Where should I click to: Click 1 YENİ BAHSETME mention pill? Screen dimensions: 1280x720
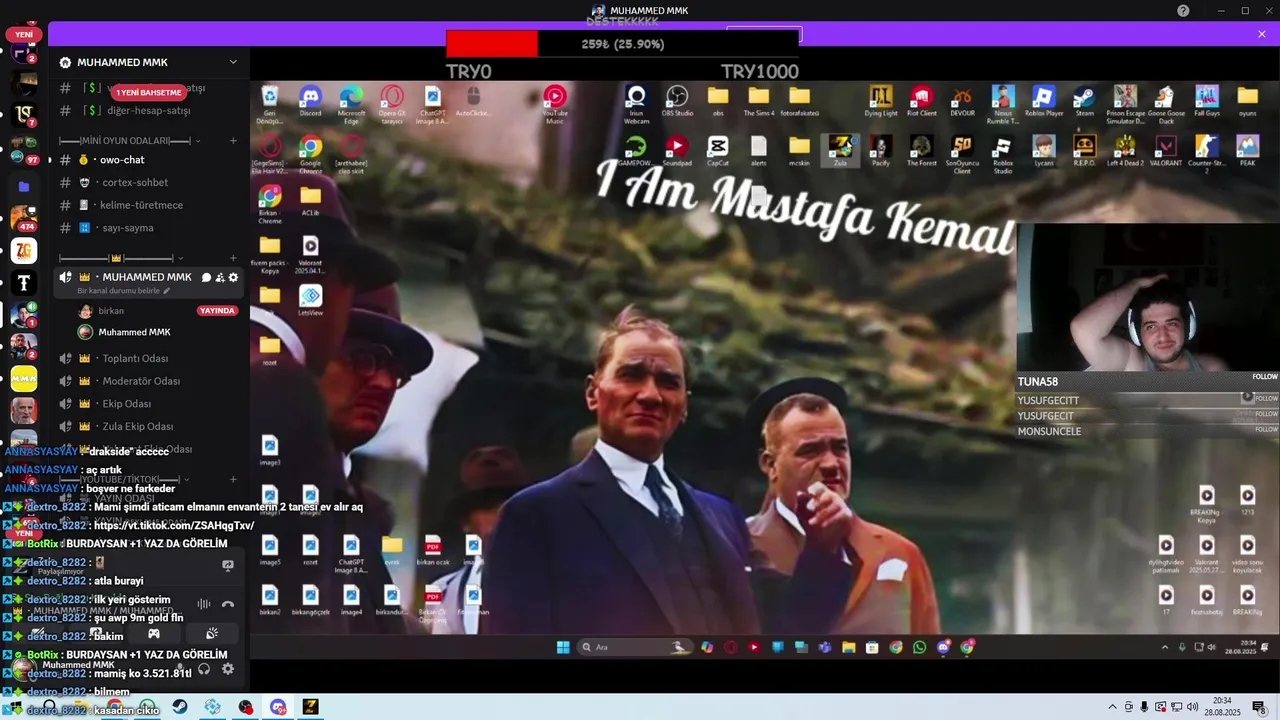(149, 92)
